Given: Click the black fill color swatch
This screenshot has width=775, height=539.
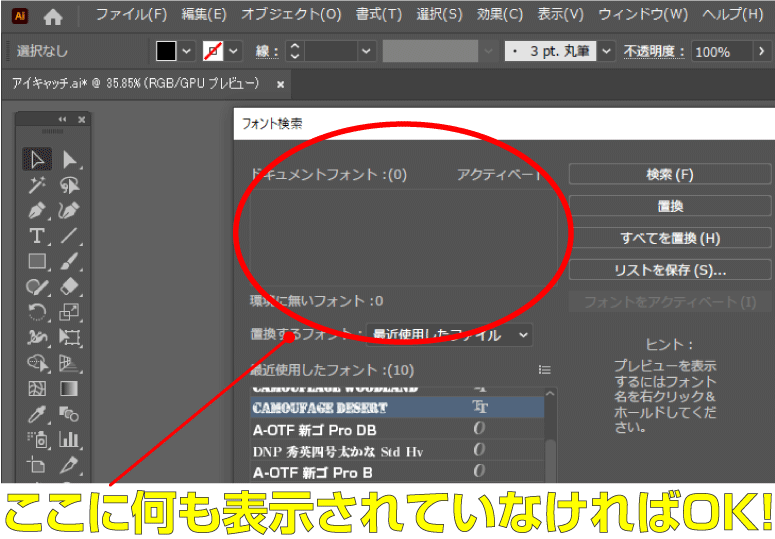Looking at the screenshot, I should [166, 51].
